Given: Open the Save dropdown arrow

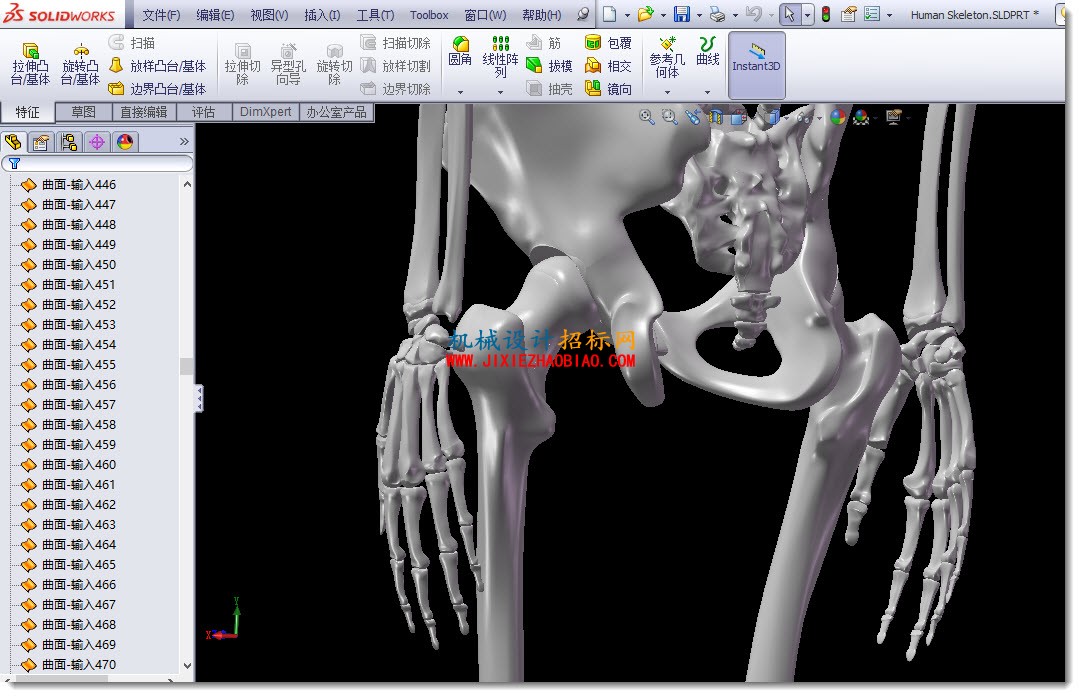Looking at the screenshot, I should click(x=699, y=15).
